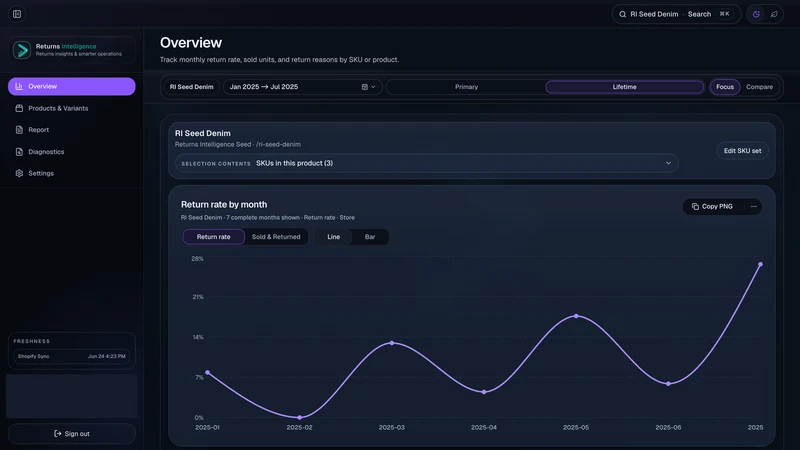
Task: Select the Lifetime period toggle
Action: tap(624, 87)
